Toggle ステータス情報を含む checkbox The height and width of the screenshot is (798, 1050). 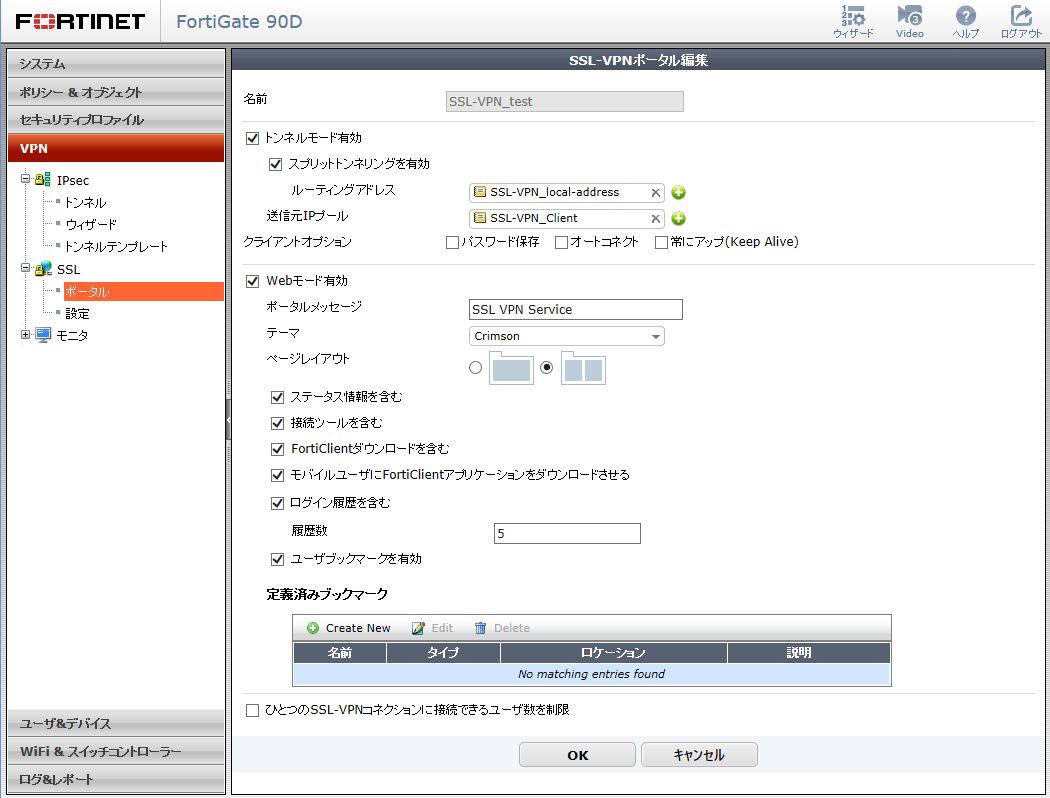(x=277, y=397)
